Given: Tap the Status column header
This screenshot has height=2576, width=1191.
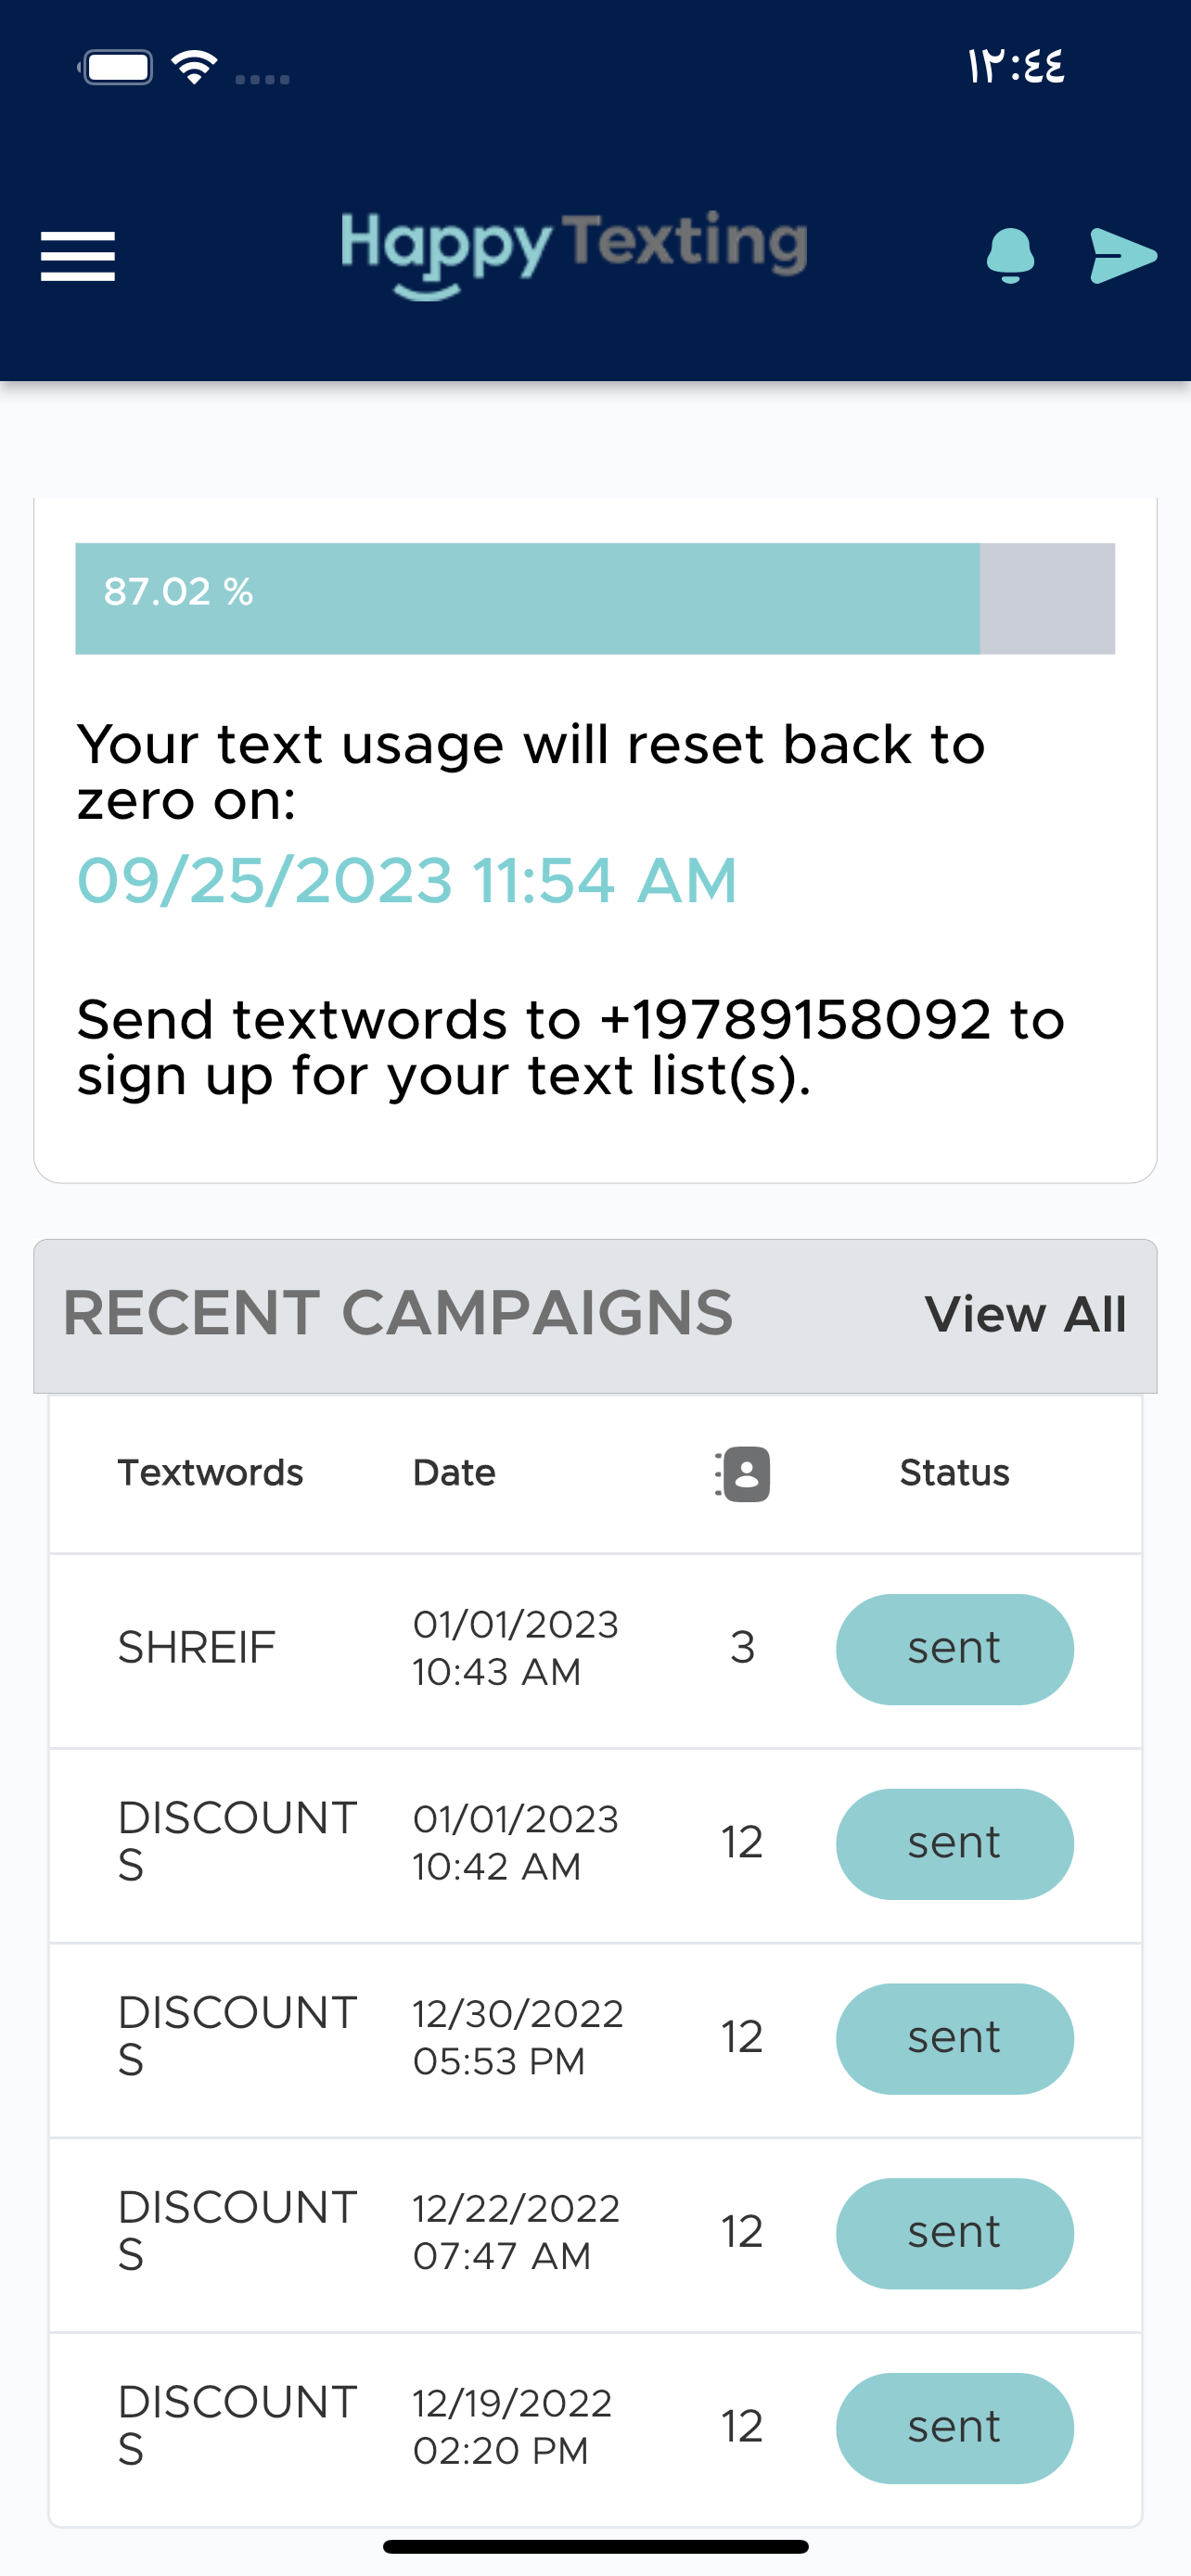Looking at the screenshot, I should [954, 1473].
